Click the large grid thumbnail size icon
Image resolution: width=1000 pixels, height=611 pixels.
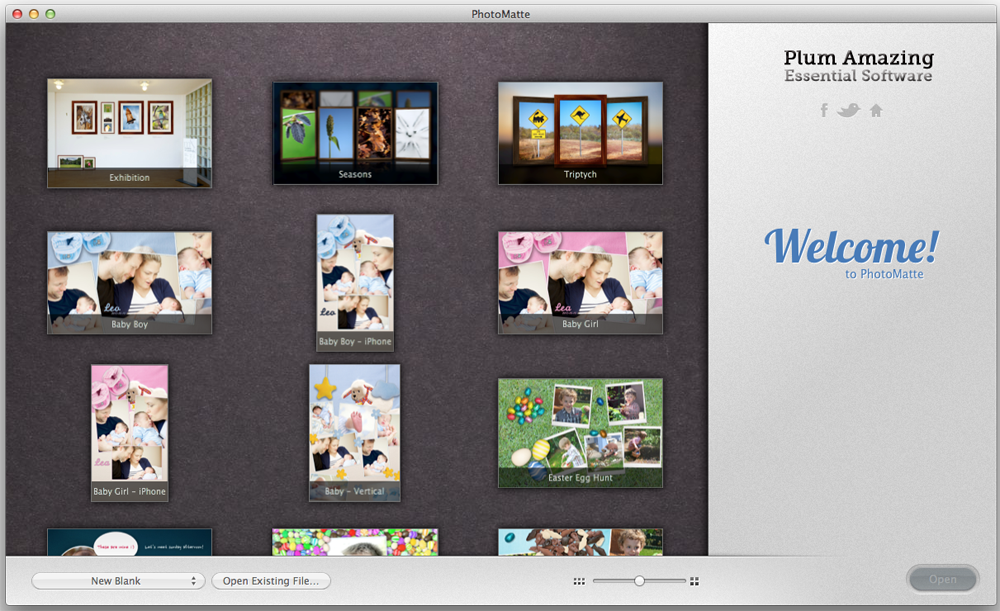[694, 581]
